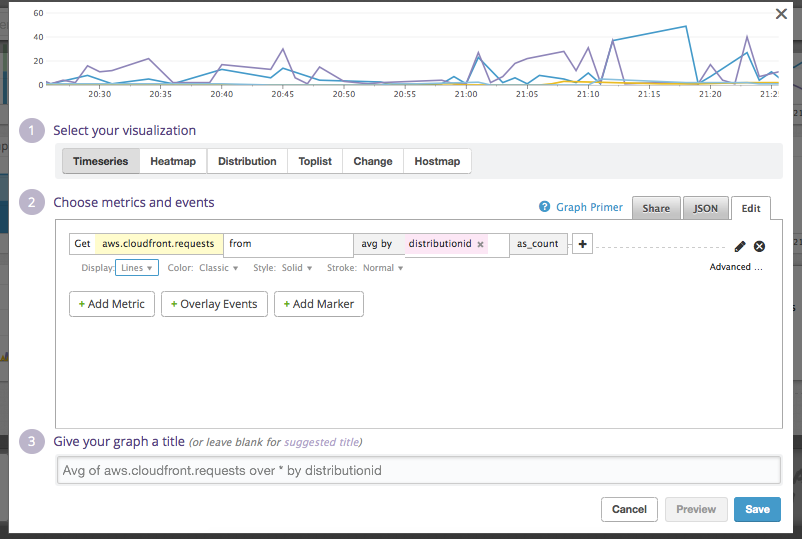The height and width of the screenshot is (539, 802).
Task: Click the Graph Primer help icon
Action: [x=545, y=207]
